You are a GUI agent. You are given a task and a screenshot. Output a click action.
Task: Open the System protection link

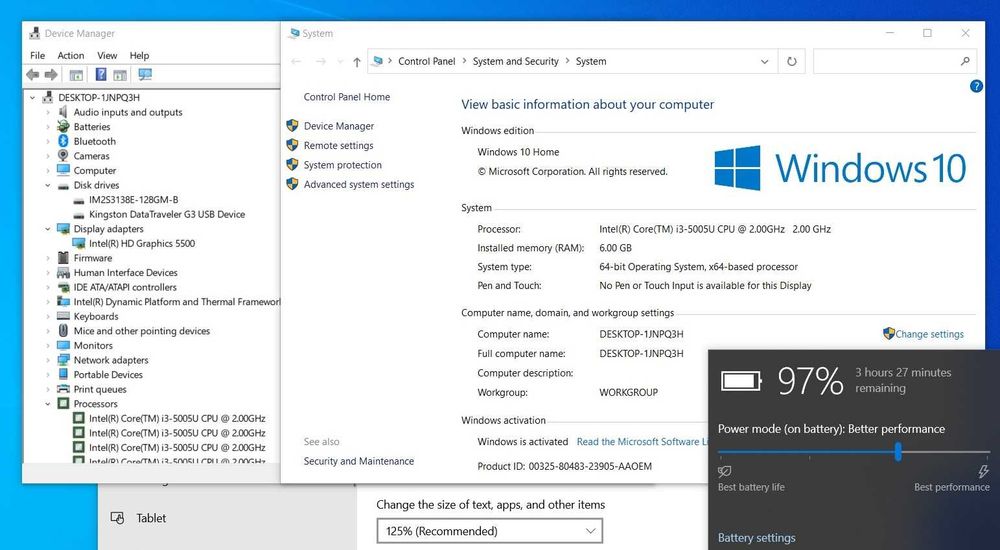pos(342,165)
